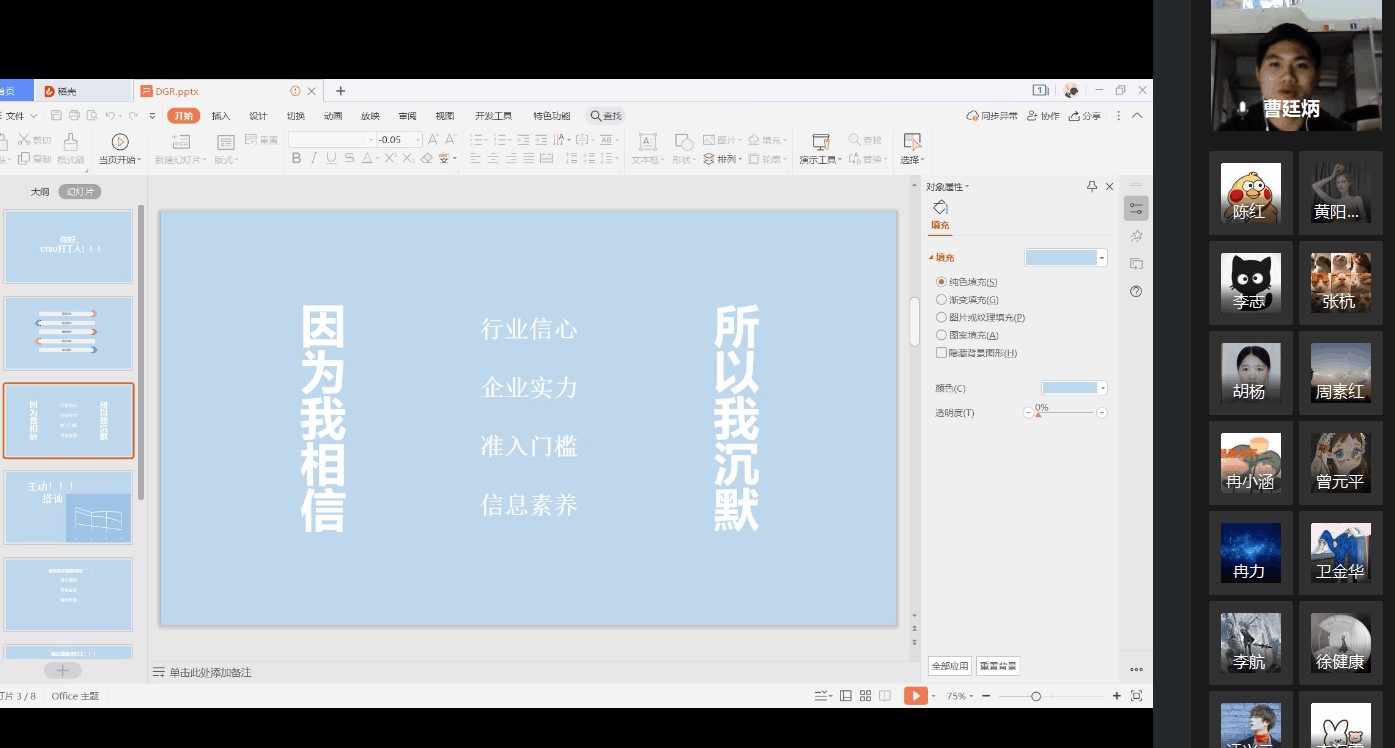Click the 全部应用 button
The width and height of the screenshot is (1395, 748).
(x=950, y=666)
